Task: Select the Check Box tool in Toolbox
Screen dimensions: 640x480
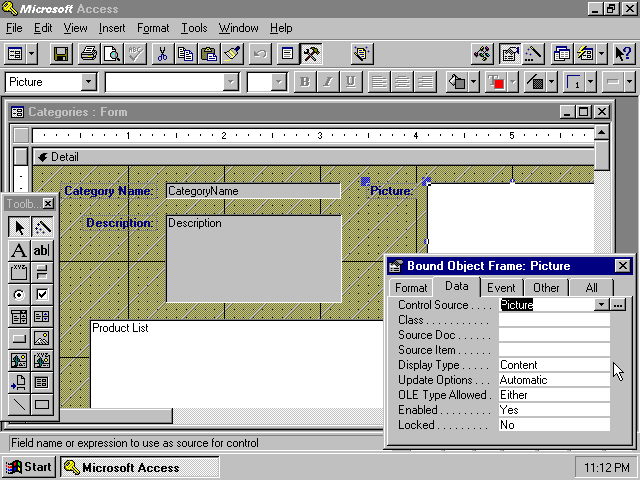Action: tap(42, 294)
